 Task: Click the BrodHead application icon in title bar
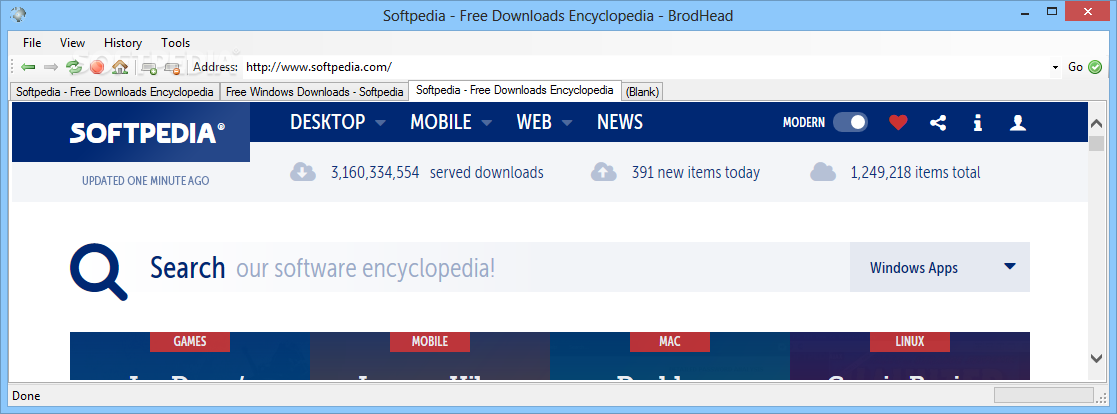pos(17,14)
